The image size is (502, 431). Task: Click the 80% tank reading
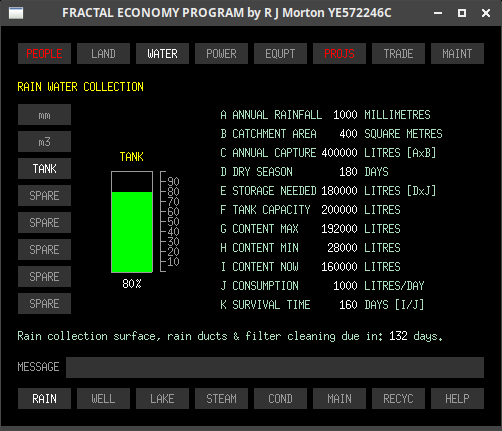click(x=132, y=284)
